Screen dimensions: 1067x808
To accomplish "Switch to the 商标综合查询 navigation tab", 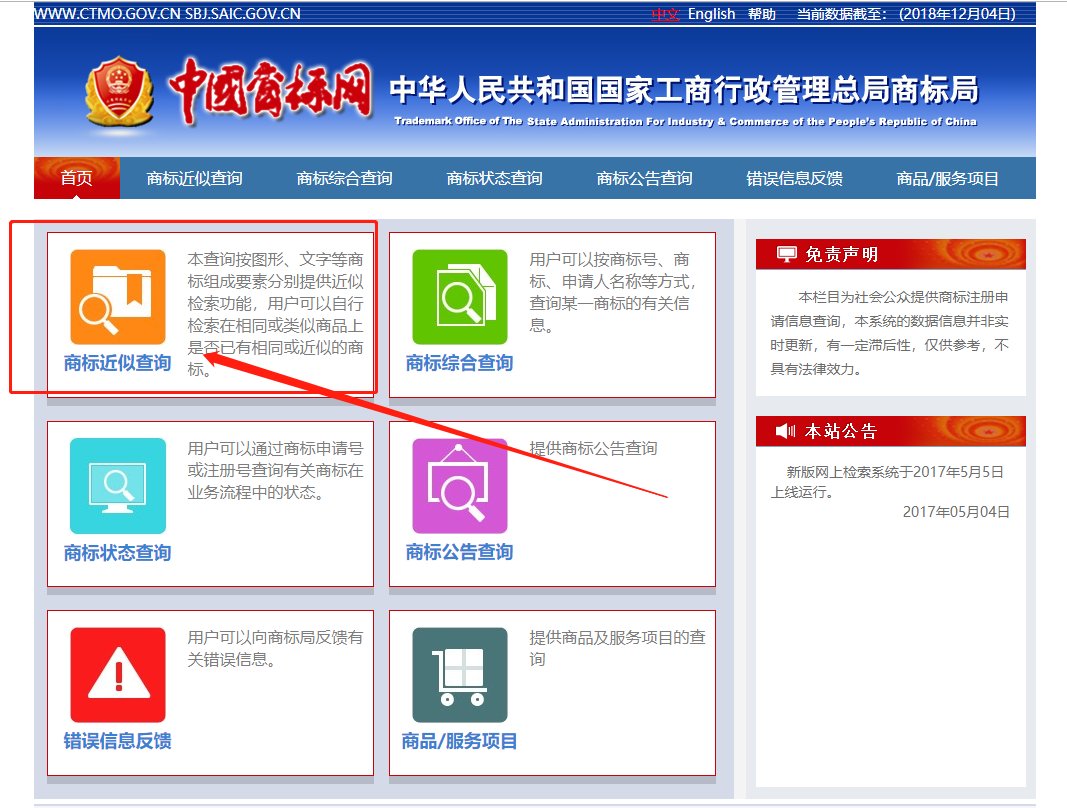I will pos(344,177).
